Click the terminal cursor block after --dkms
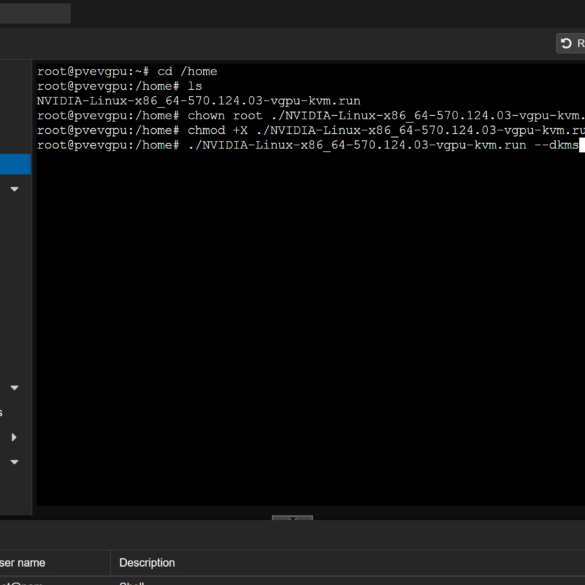 [582, 145]
